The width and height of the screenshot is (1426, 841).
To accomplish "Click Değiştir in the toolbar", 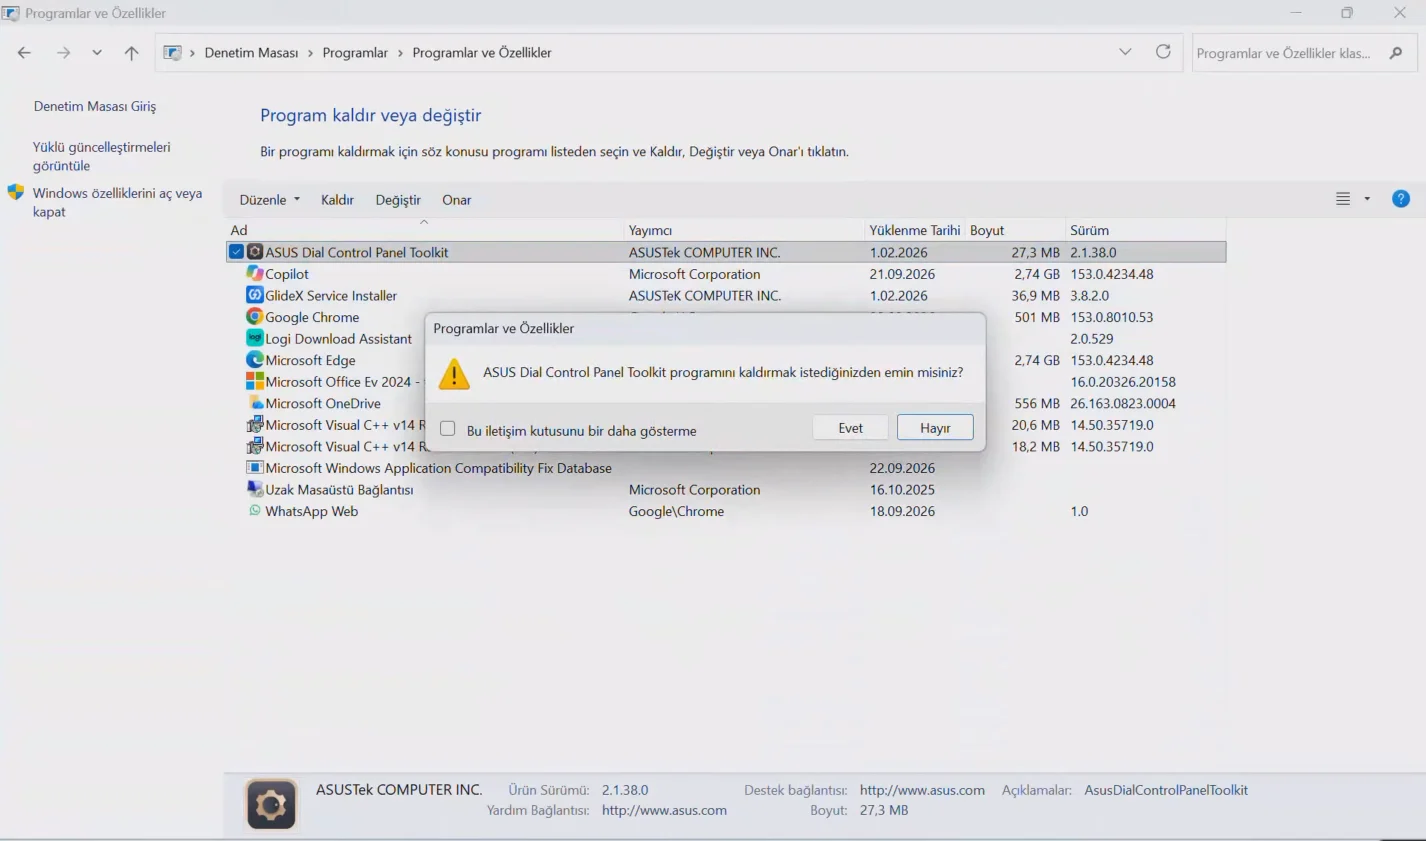I will pyautogui.click(x=398, y=200).
